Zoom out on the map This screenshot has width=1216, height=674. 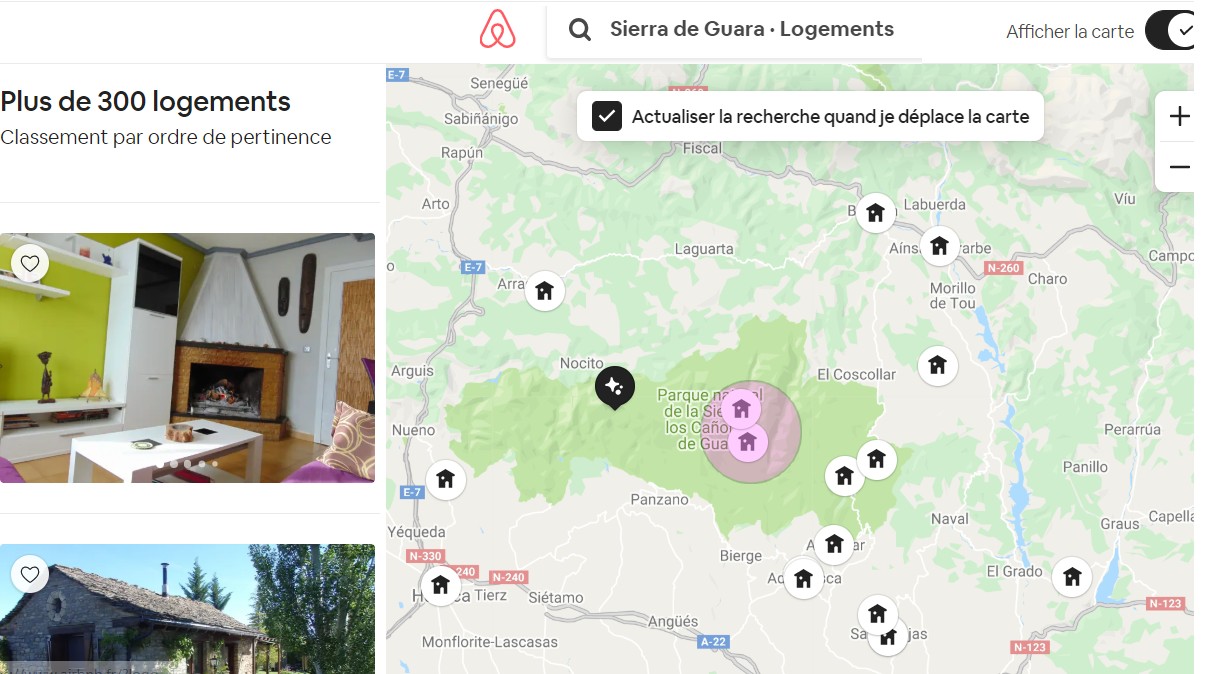click(x=1179, y=167)
